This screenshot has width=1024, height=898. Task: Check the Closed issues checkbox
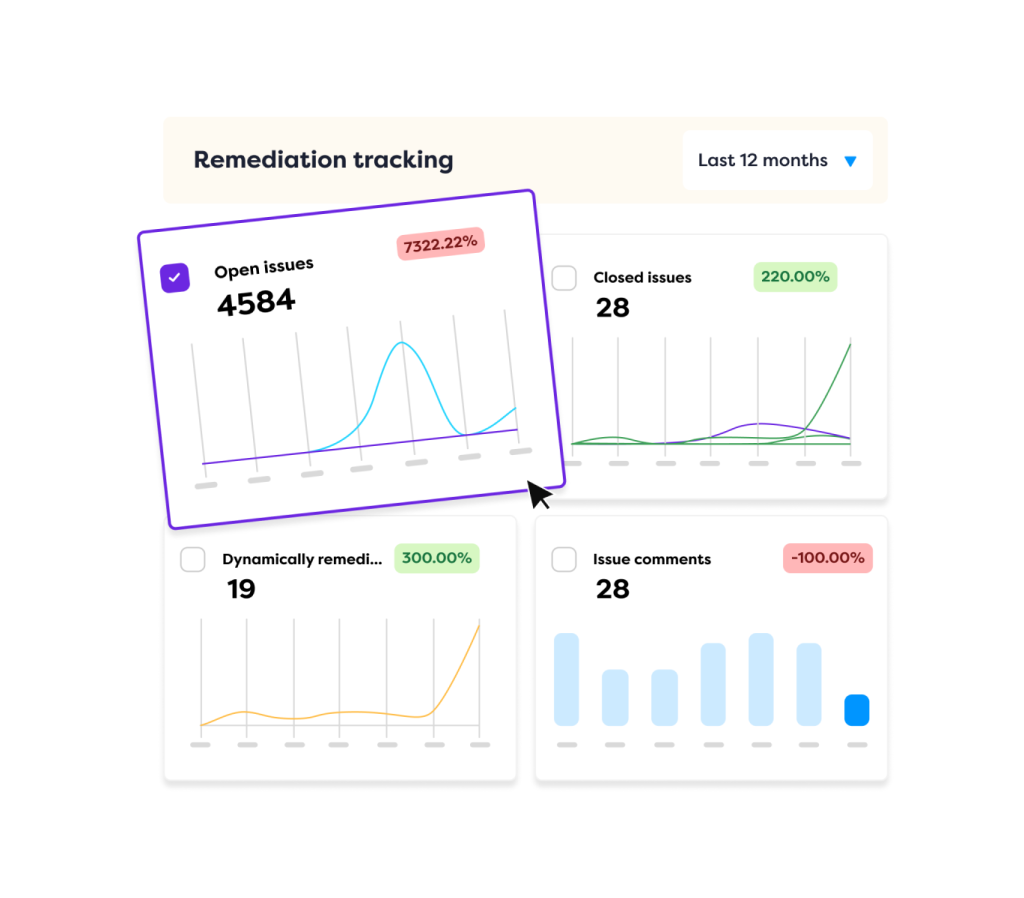click(564, 278)
